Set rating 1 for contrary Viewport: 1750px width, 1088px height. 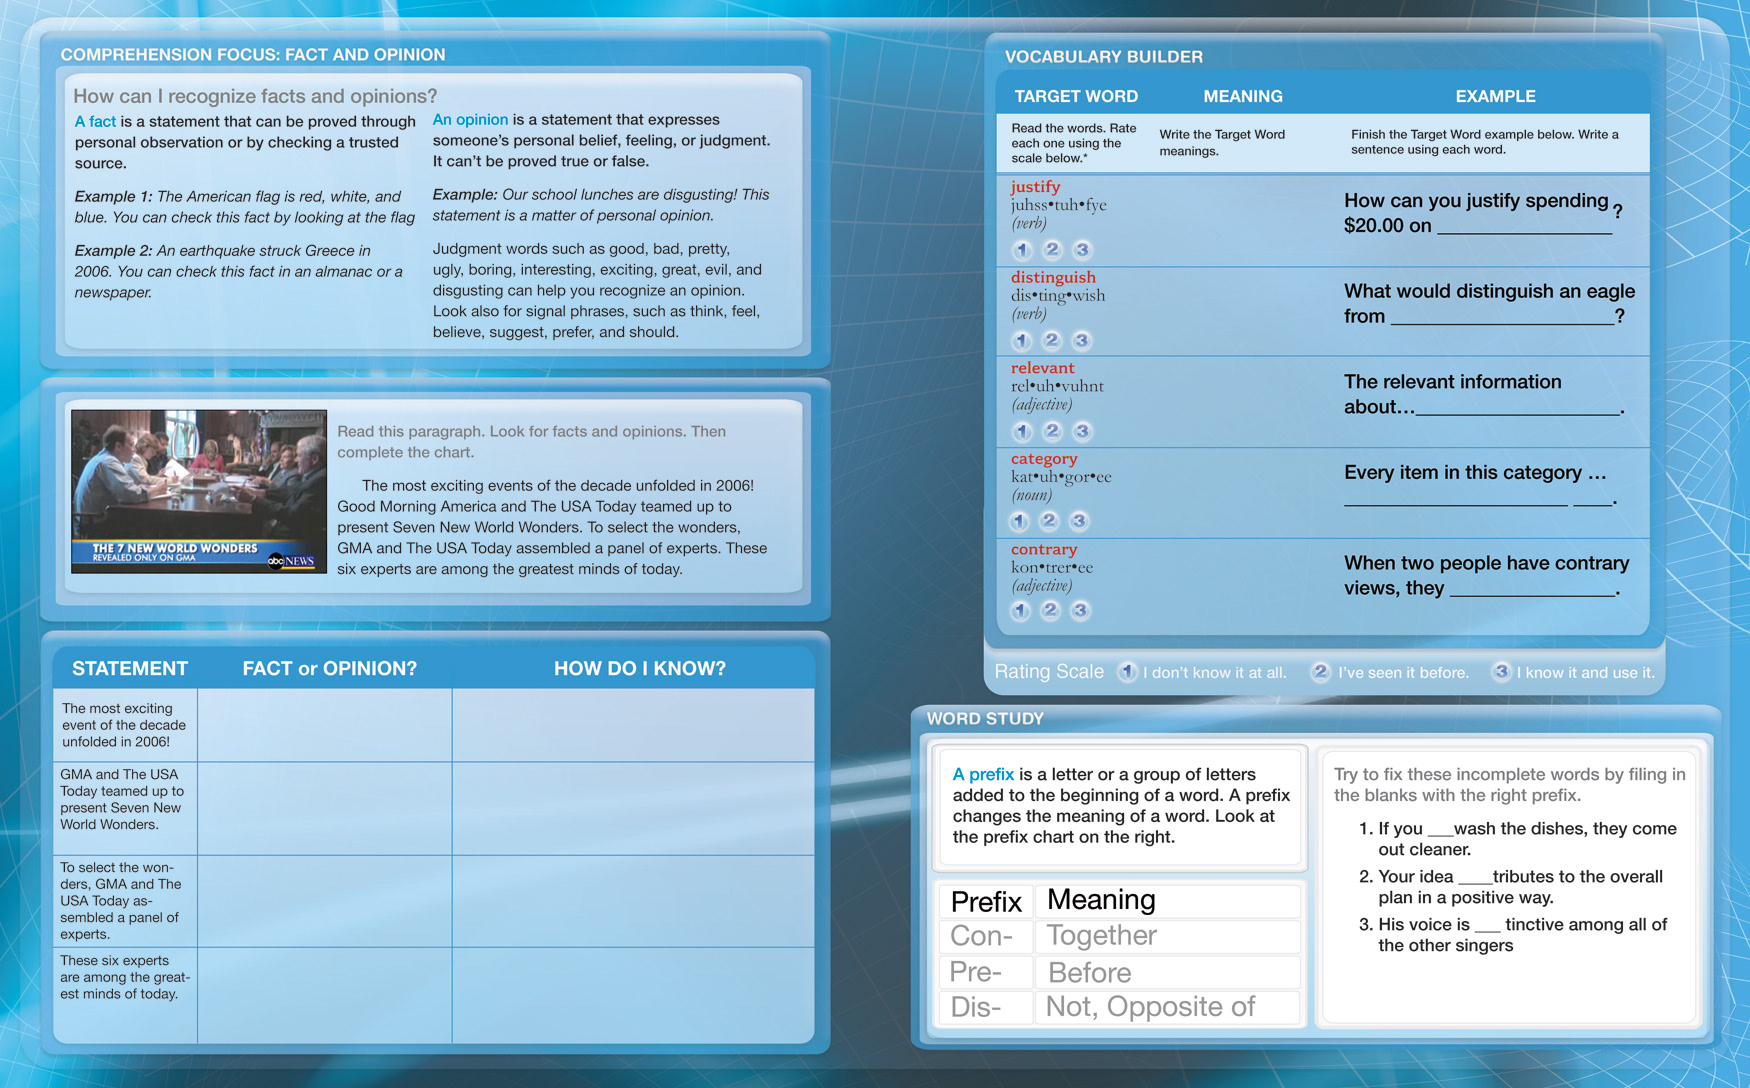tap(1020, 611)
